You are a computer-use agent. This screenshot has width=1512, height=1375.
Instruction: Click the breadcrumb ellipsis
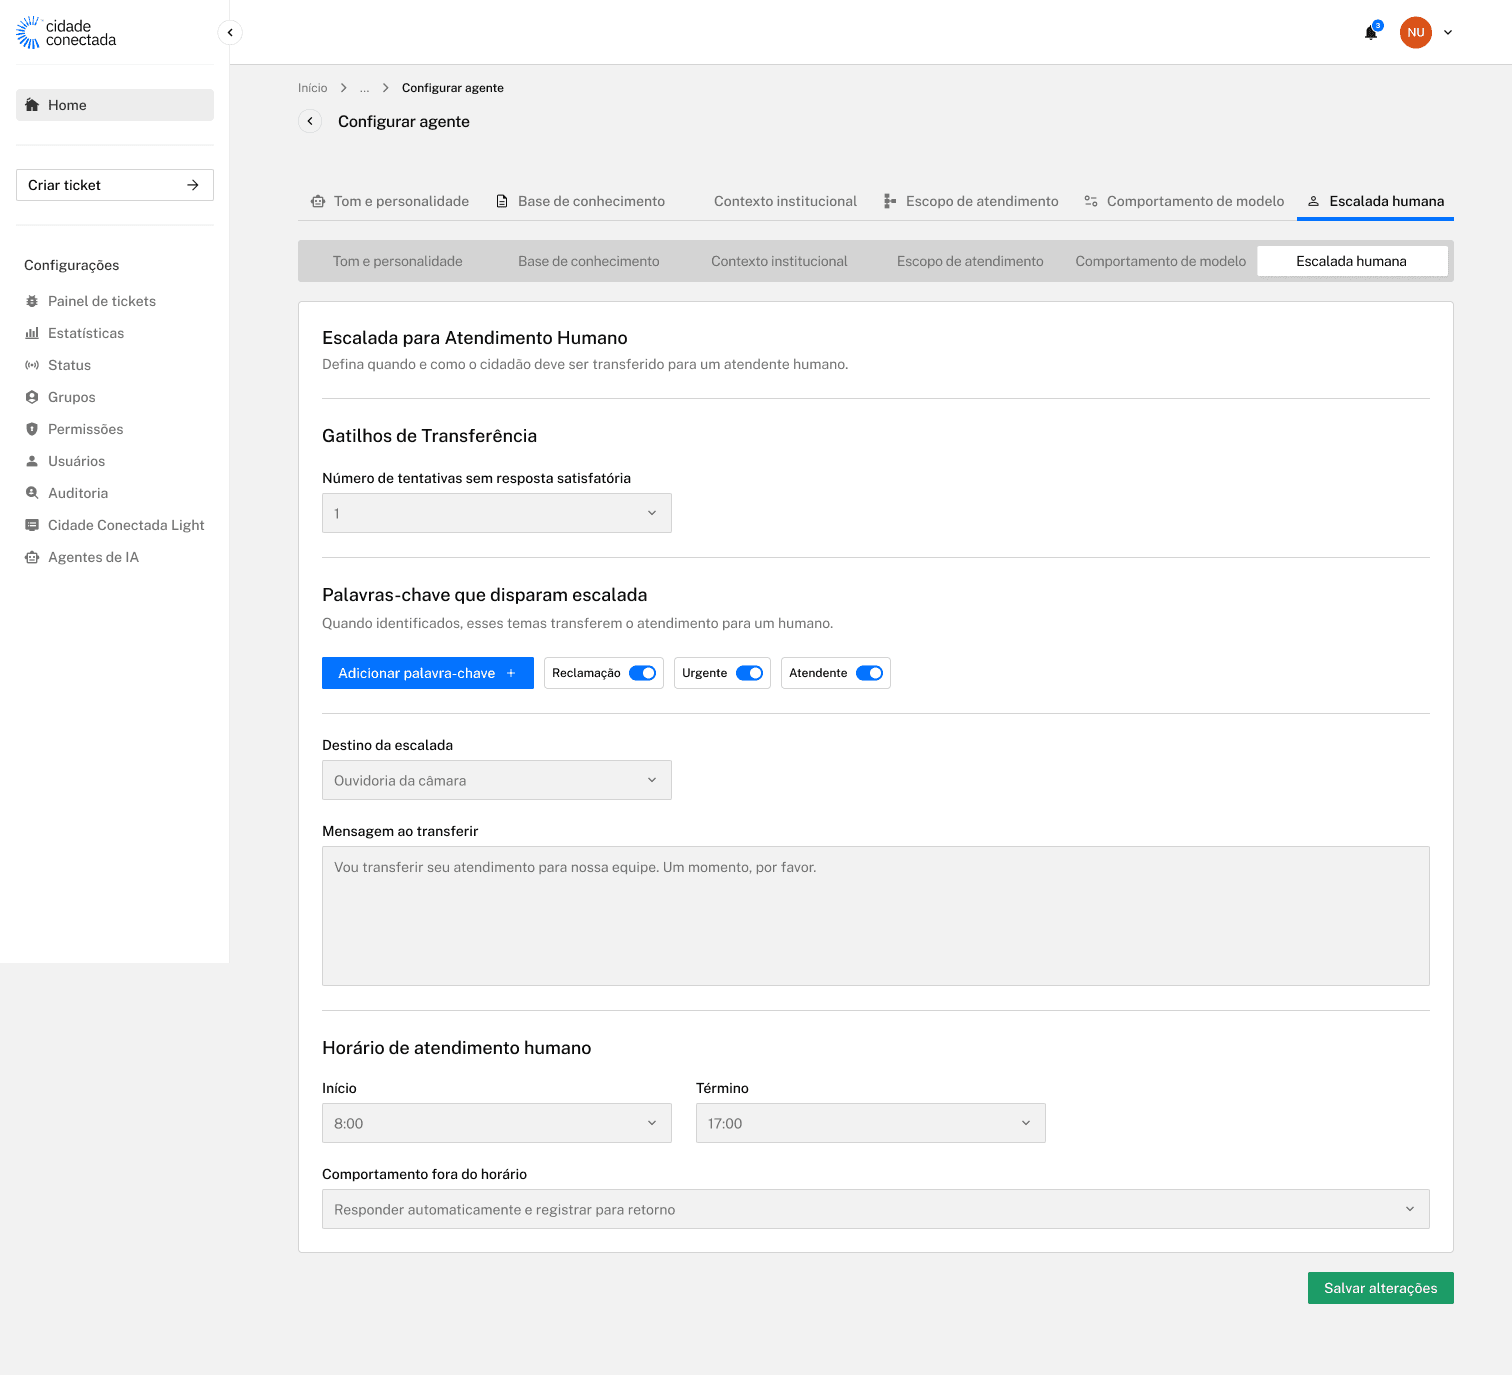pos(365,88)
